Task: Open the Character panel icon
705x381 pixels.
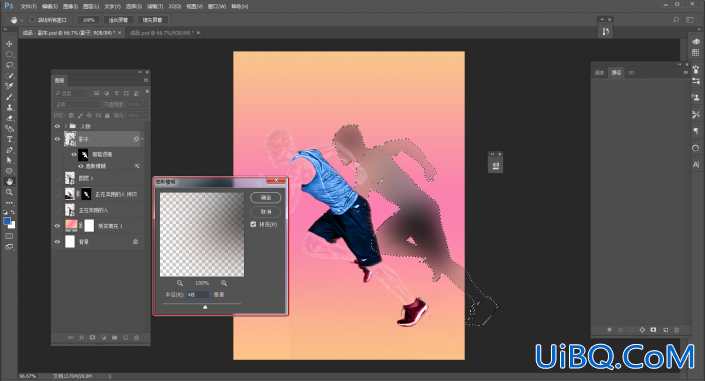Action: coord(696,165)
